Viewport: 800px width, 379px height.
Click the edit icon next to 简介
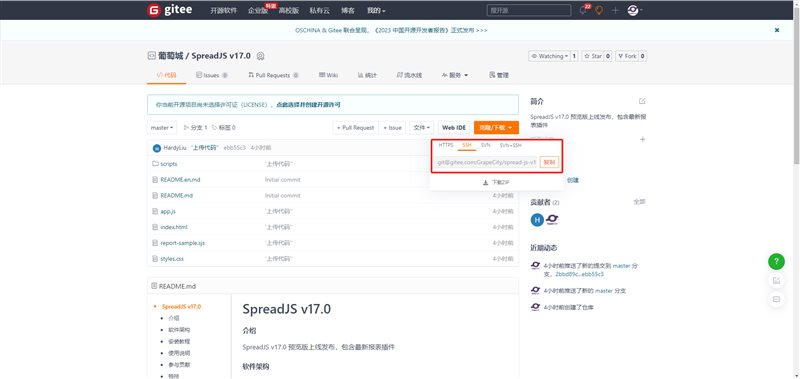tap(642, 101)
